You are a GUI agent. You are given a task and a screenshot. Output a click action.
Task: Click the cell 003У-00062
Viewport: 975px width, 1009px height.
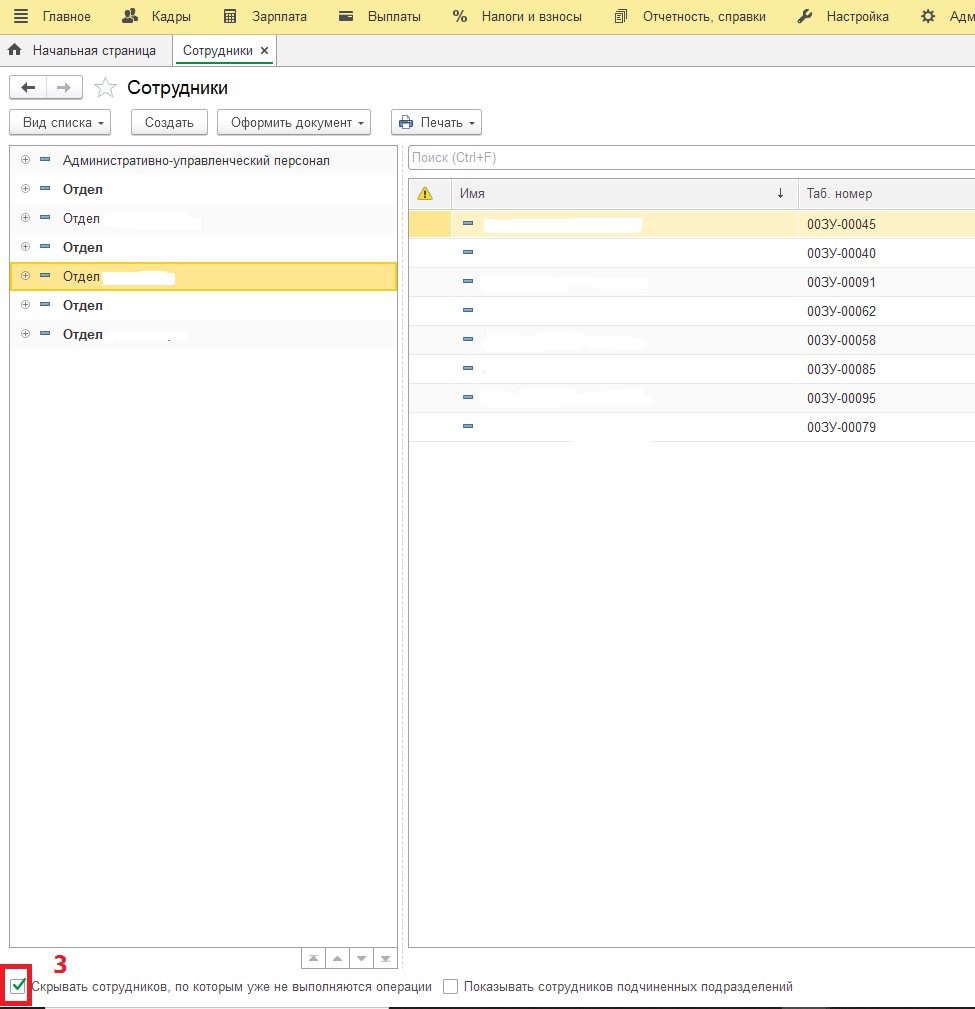pyautogui.click(x=841, y=311)
